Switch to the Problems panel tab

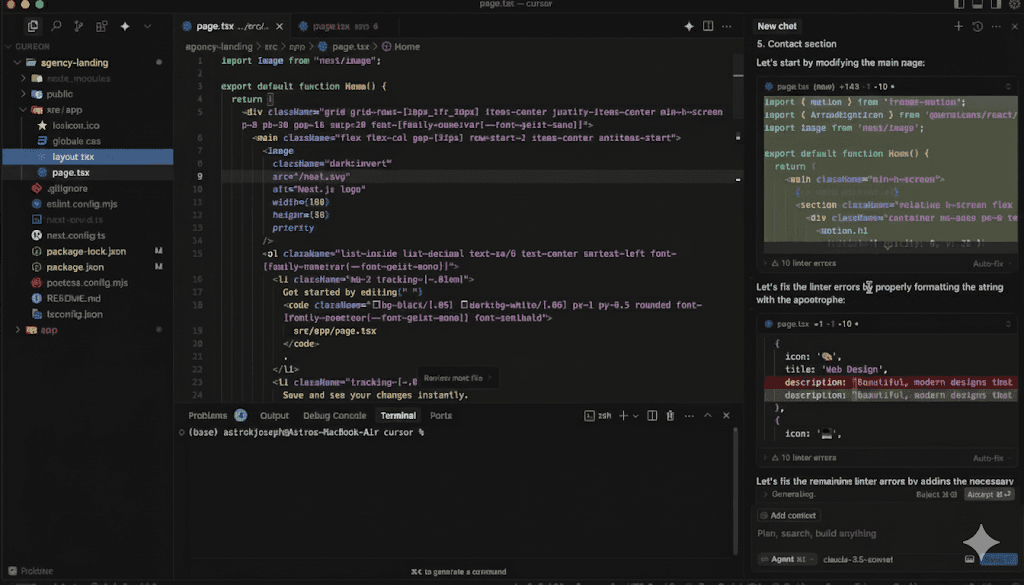pyautogui.click(x=208, y=415)
